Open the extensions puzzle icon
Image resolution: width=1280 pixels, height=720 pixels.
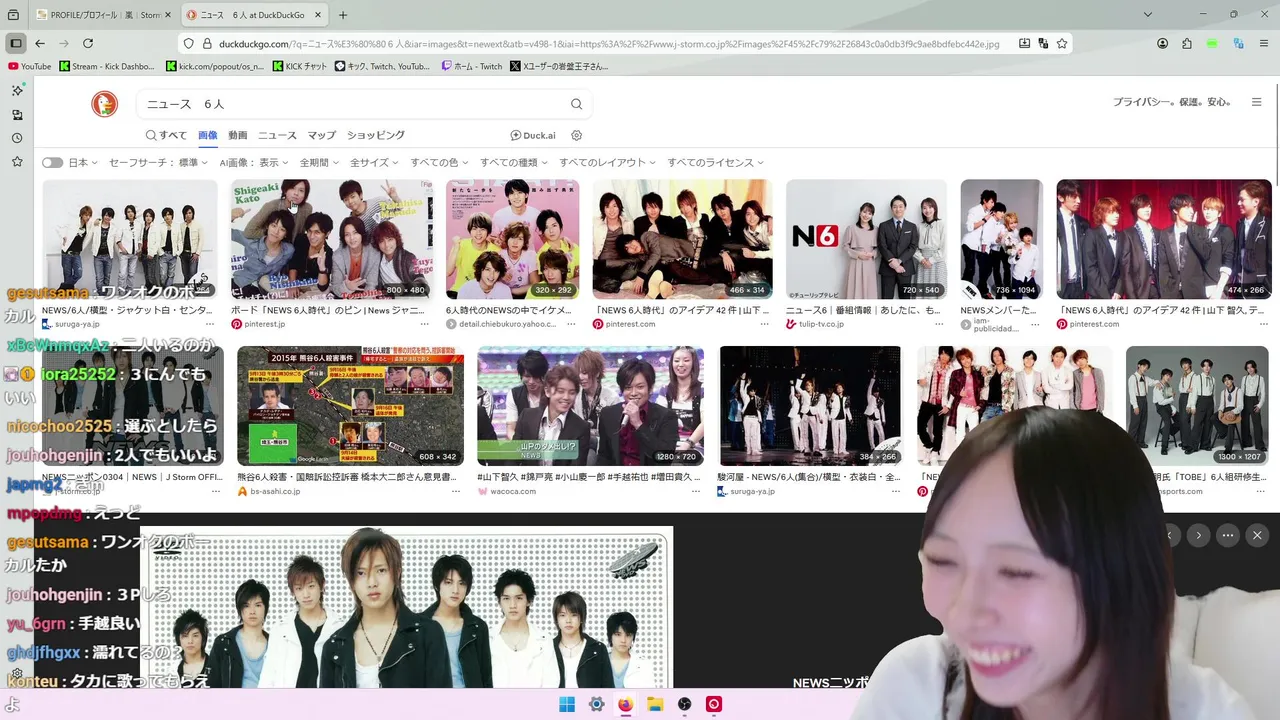(x=1187, y=43)
